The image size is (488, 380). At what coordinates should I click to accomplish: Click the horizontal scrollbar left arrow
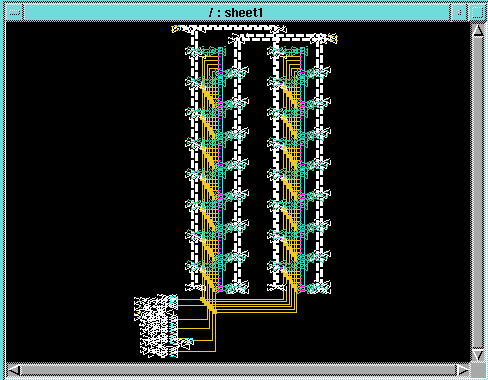tap(14, 370)
